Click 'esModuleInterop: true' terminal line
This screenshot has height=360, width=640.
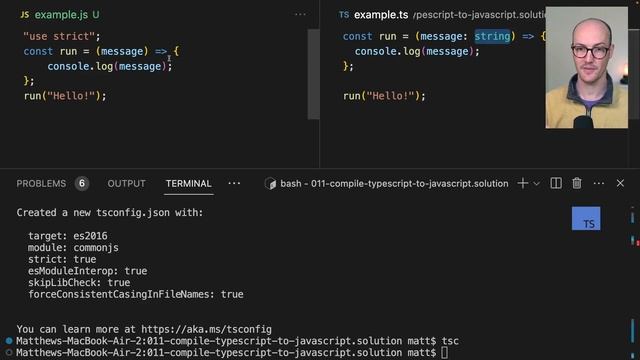[87, 271]
